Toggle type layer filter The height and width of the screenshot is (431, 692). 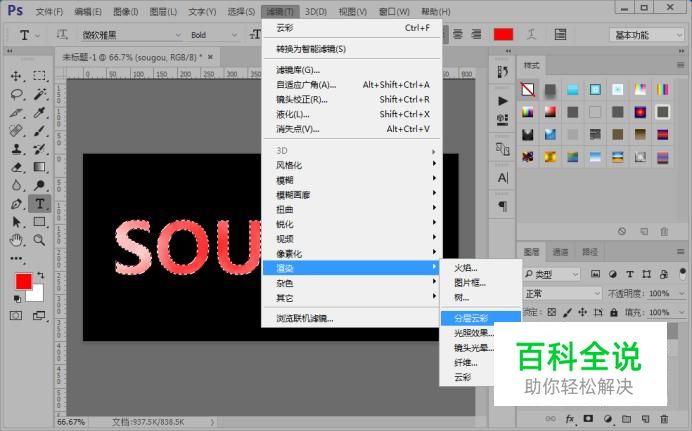pyautogui.click(x=630, y=274)
